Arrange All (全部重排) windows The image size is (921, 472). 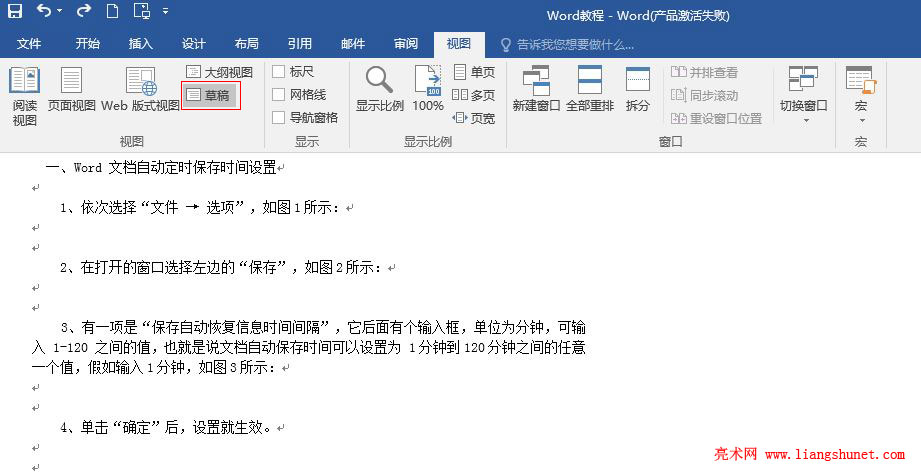tap(590, 89)
